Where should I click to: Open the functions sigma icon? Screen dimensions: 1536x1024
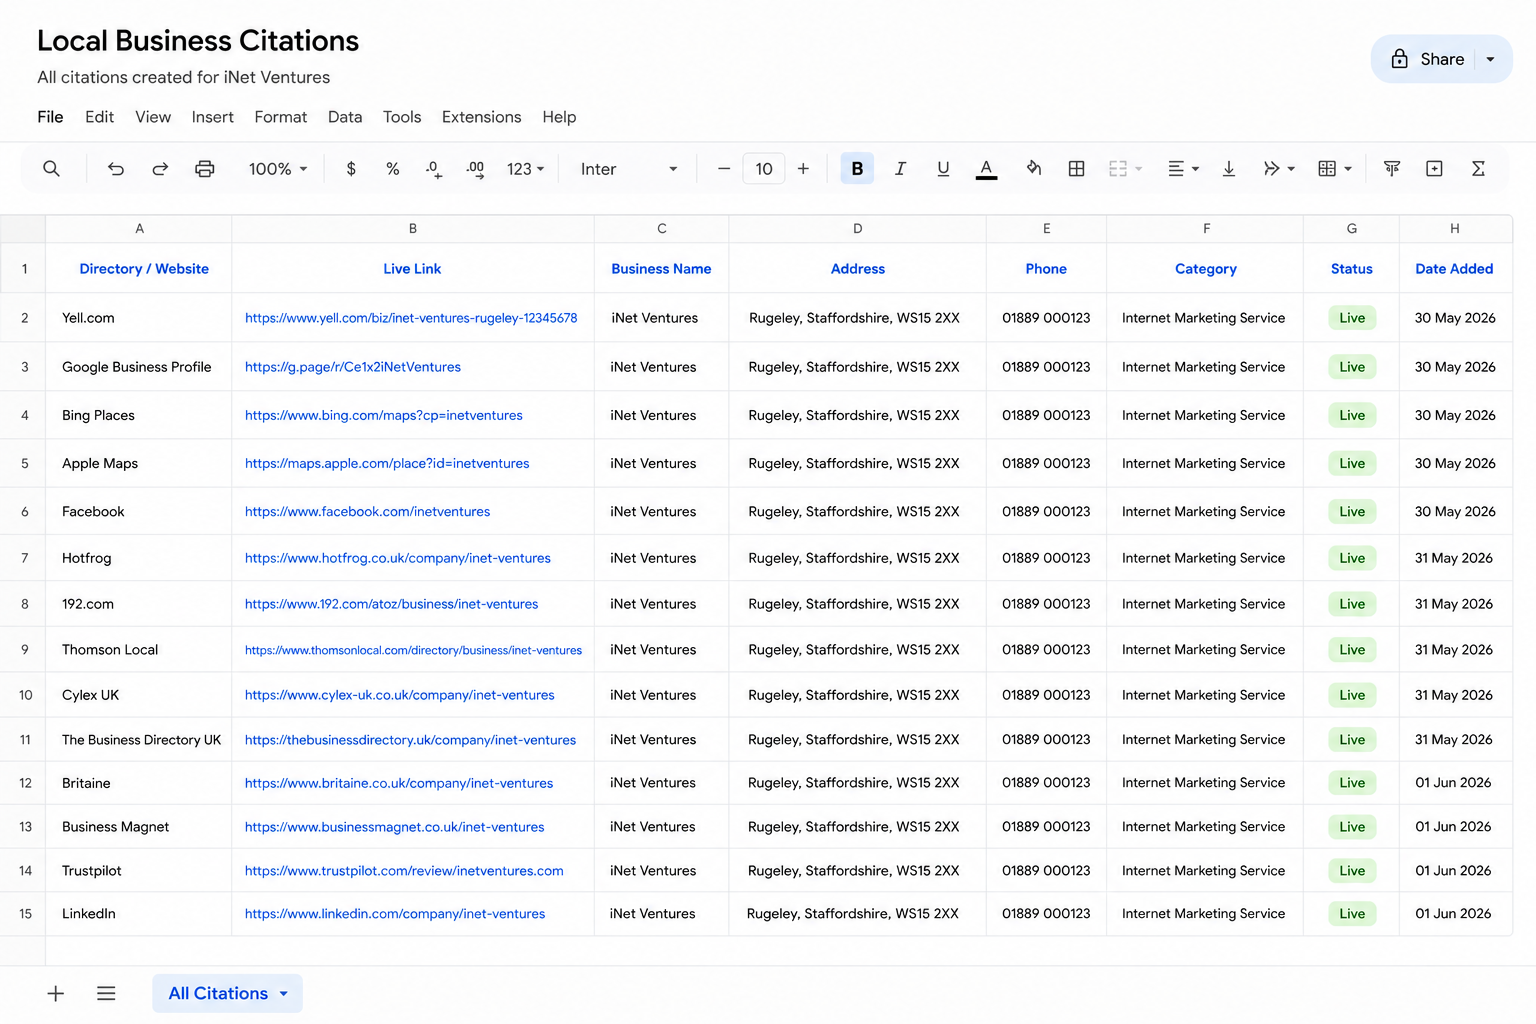1478,169
